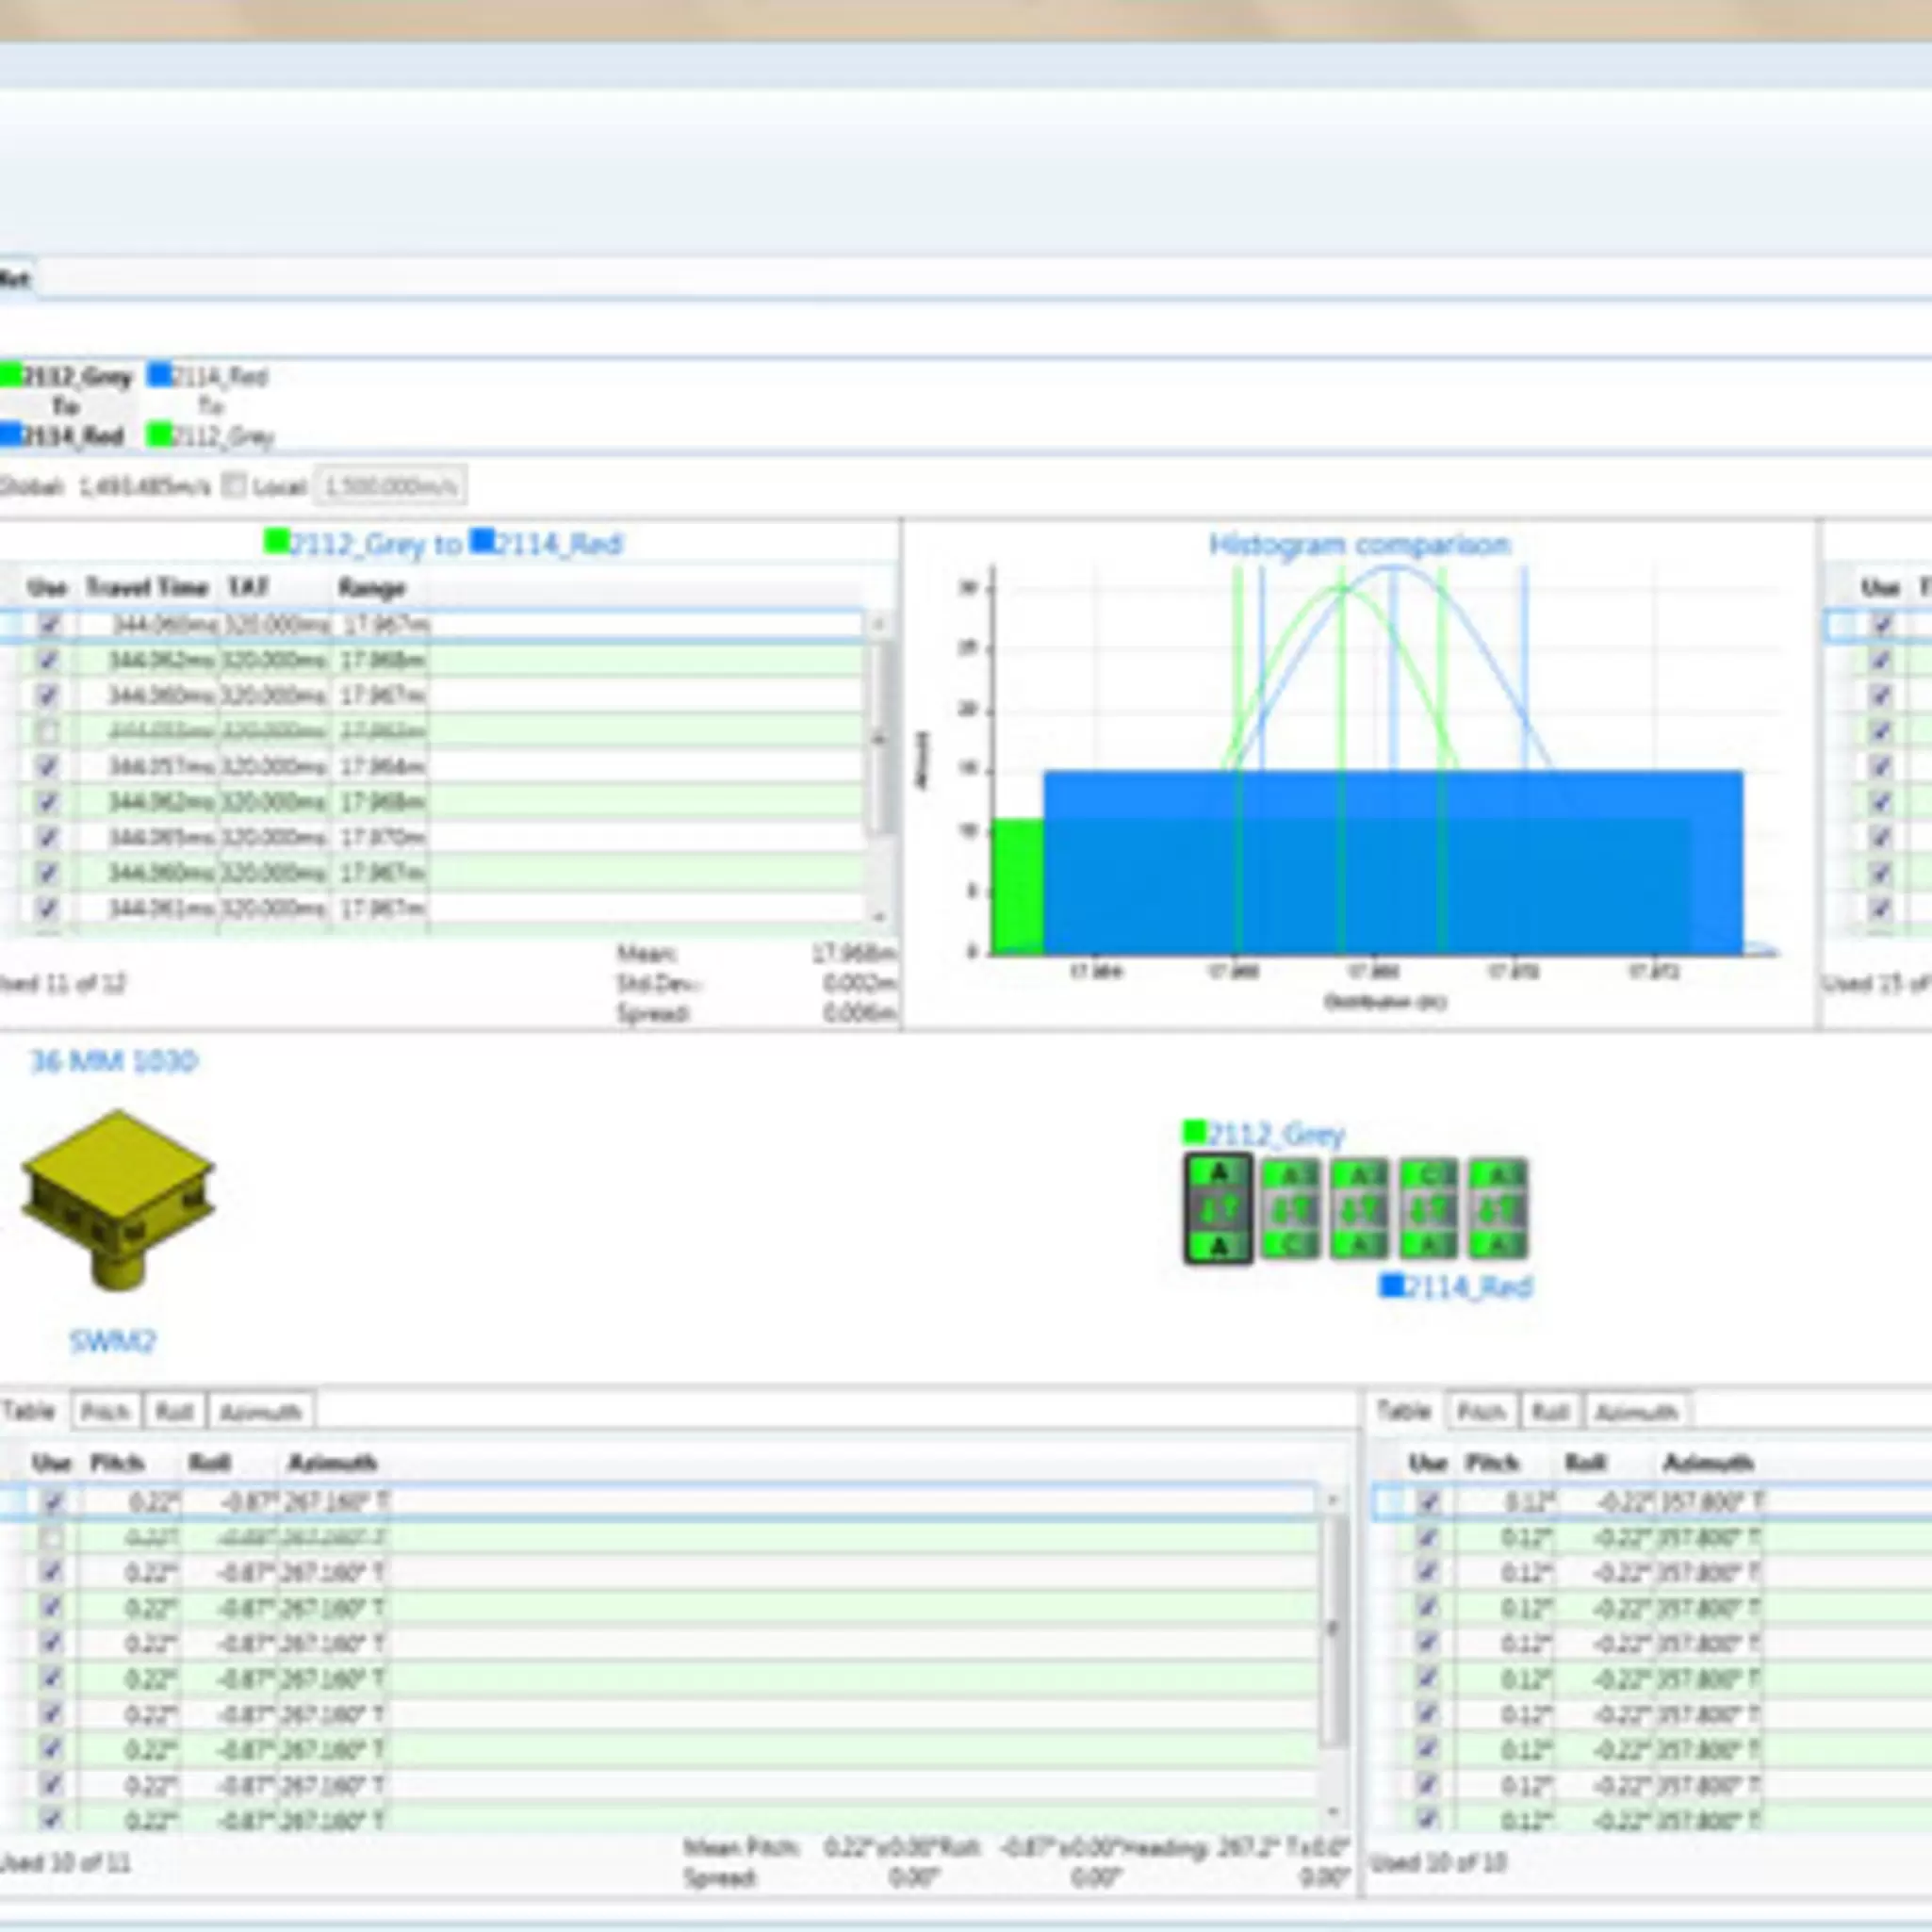Image resolution: width=1932 pixels, height=1932 pixels.
Task: Click left pitch/roll table scrollbar thumb
Action: (x=1333, y=1632)
